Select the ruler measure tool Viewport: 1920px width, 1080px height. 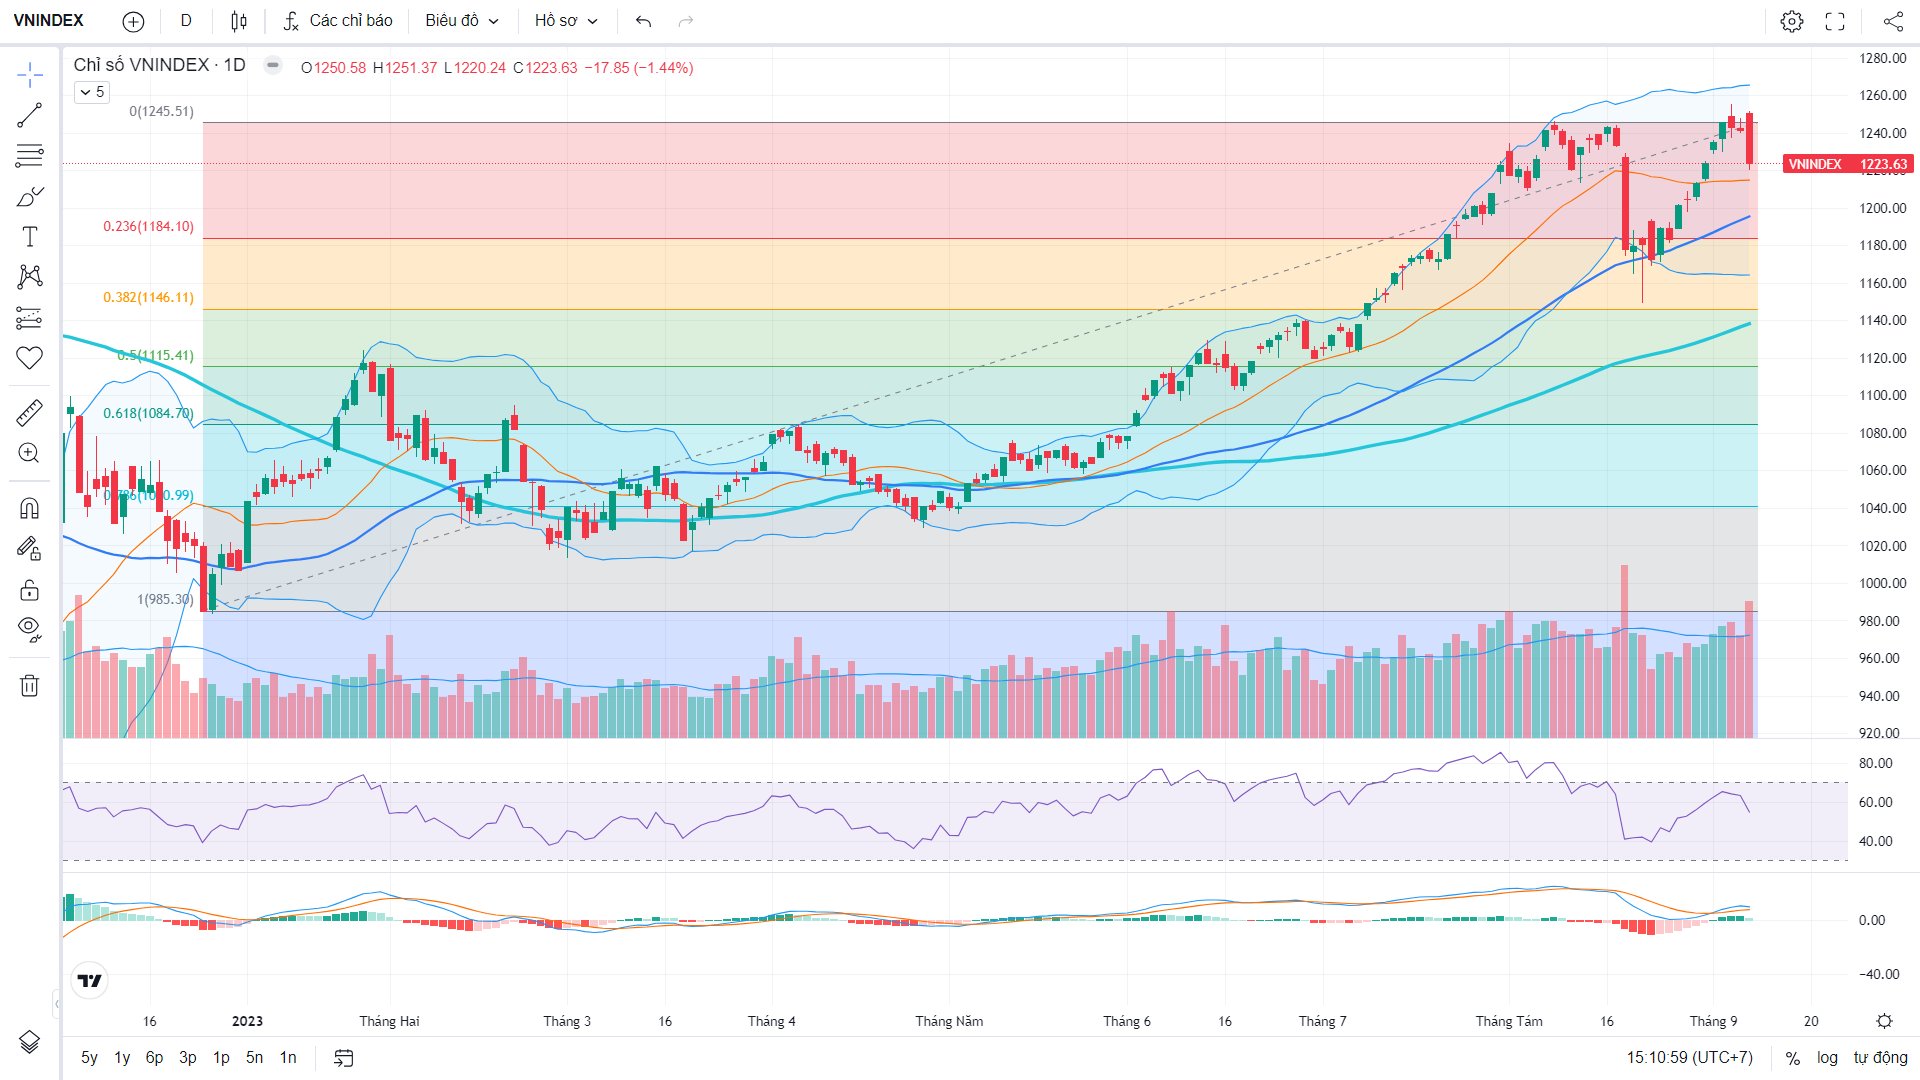pos(30,412)
